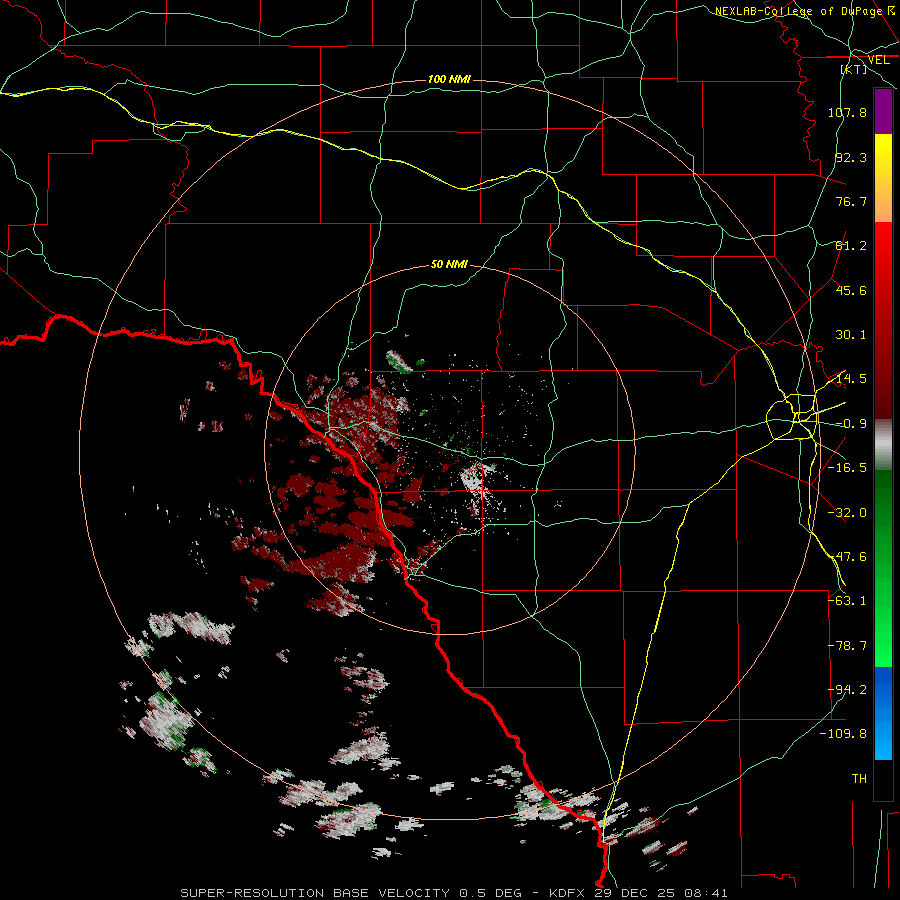Click the -16.5 legend value
The width and height of the screenshot is (900, 900).
[847, 468]
